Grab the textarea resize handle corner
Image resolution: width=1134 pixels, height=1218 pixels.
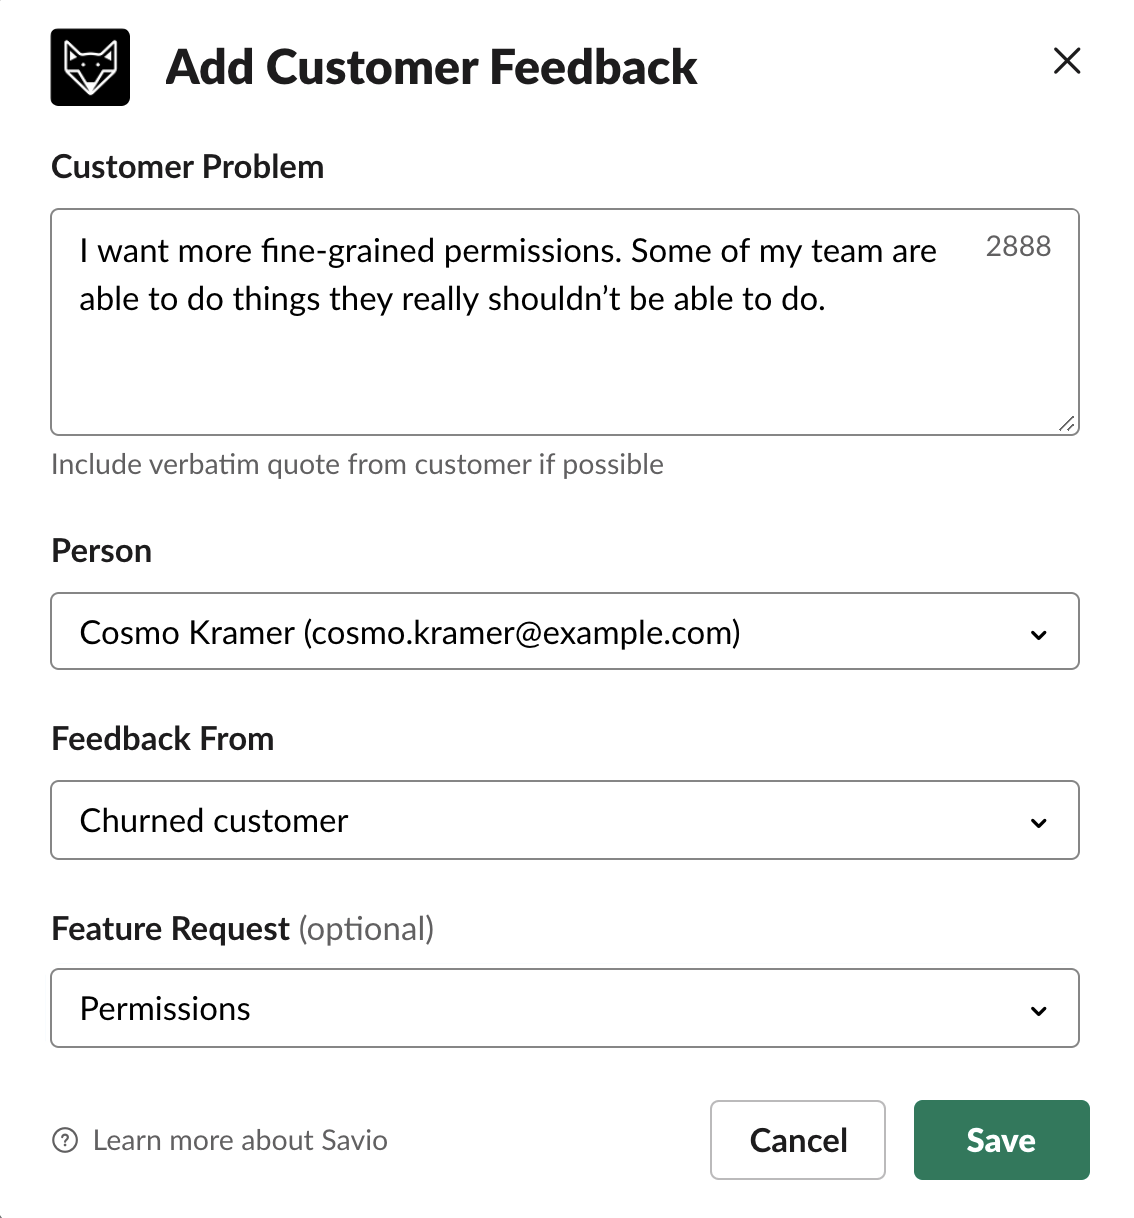[x=1067, y=423]
